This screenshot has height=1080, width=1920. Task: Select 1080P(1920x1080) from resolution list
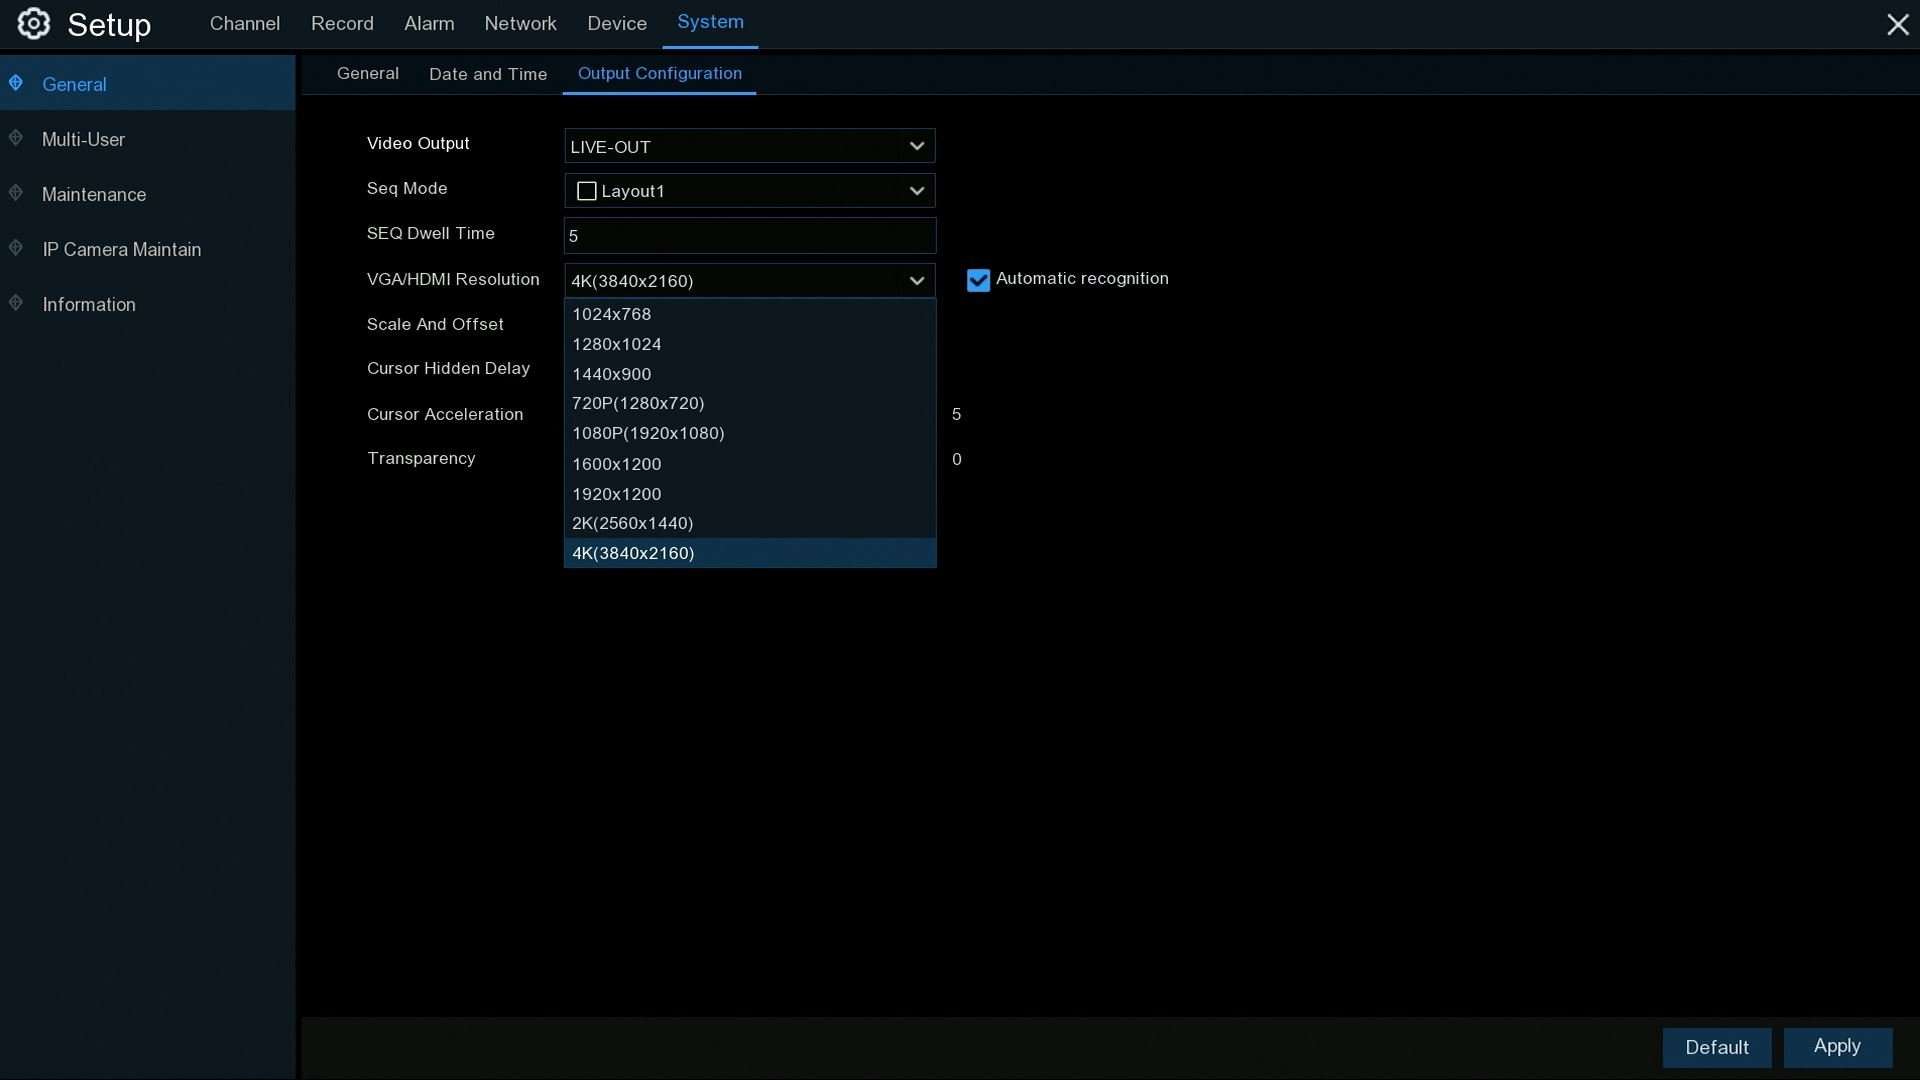point(648,433)
